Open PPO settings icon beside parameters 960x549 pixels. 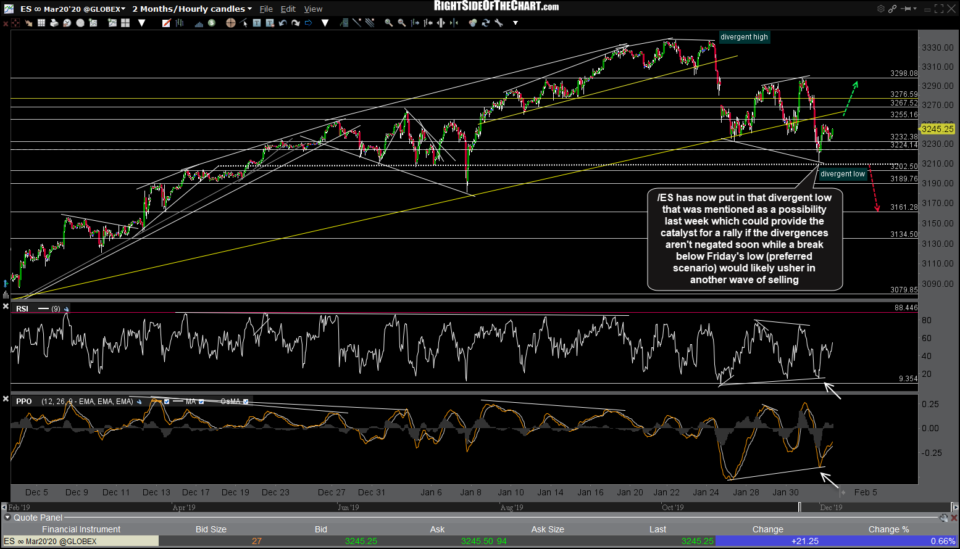coord(139,401)
